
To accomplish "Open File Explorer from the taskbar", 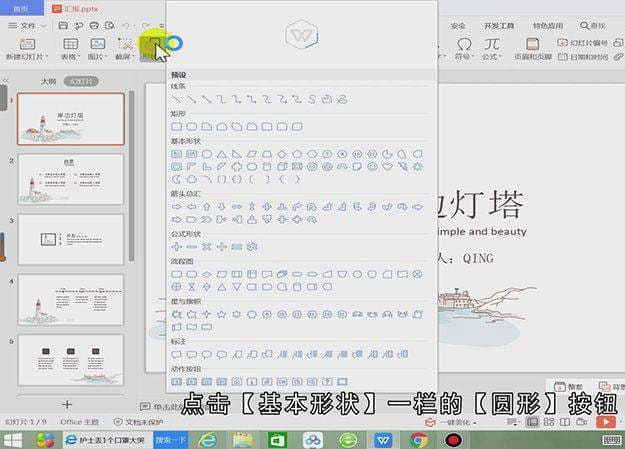I will pyautogui.click(x=243, y=440).
